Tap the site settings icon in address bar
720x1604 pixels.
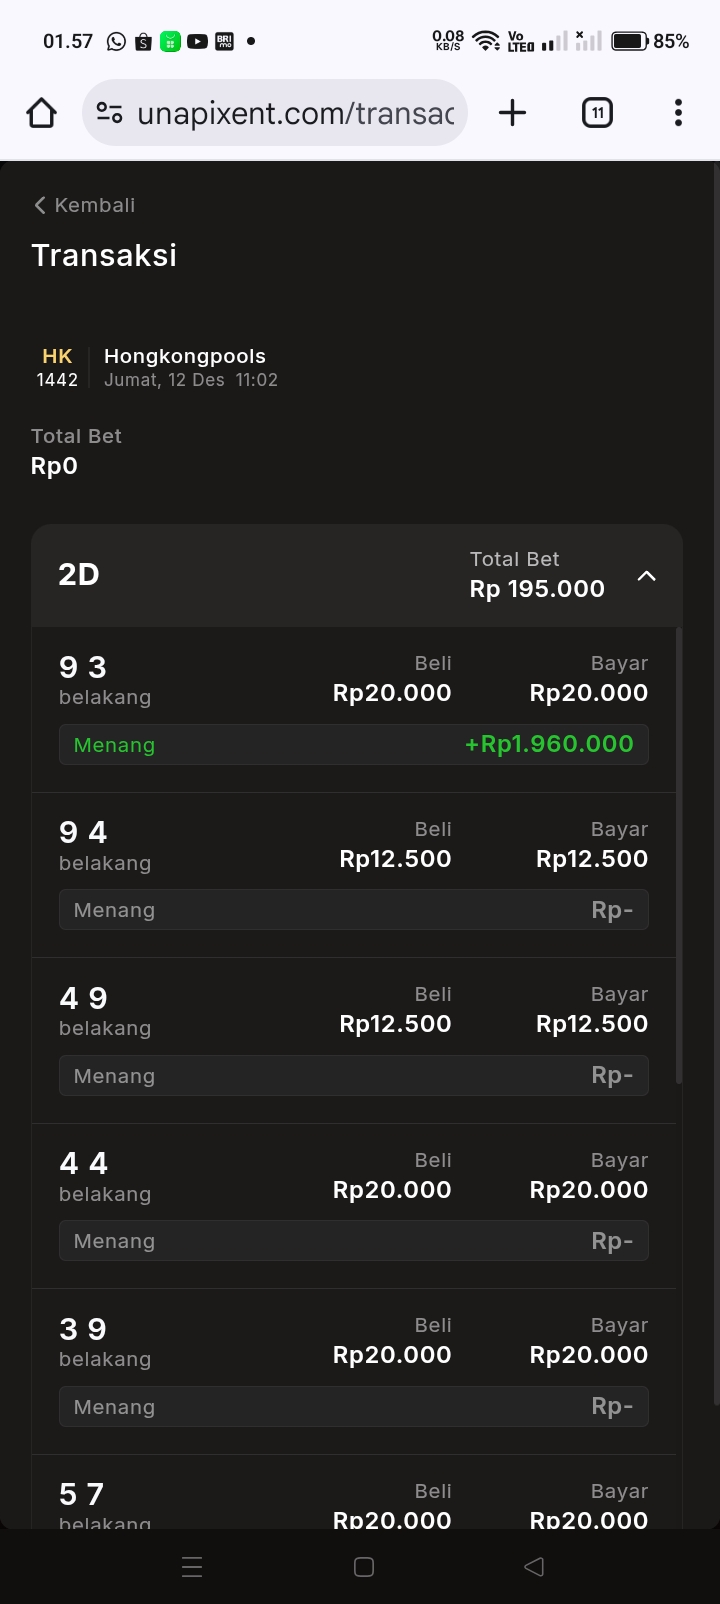110,113
